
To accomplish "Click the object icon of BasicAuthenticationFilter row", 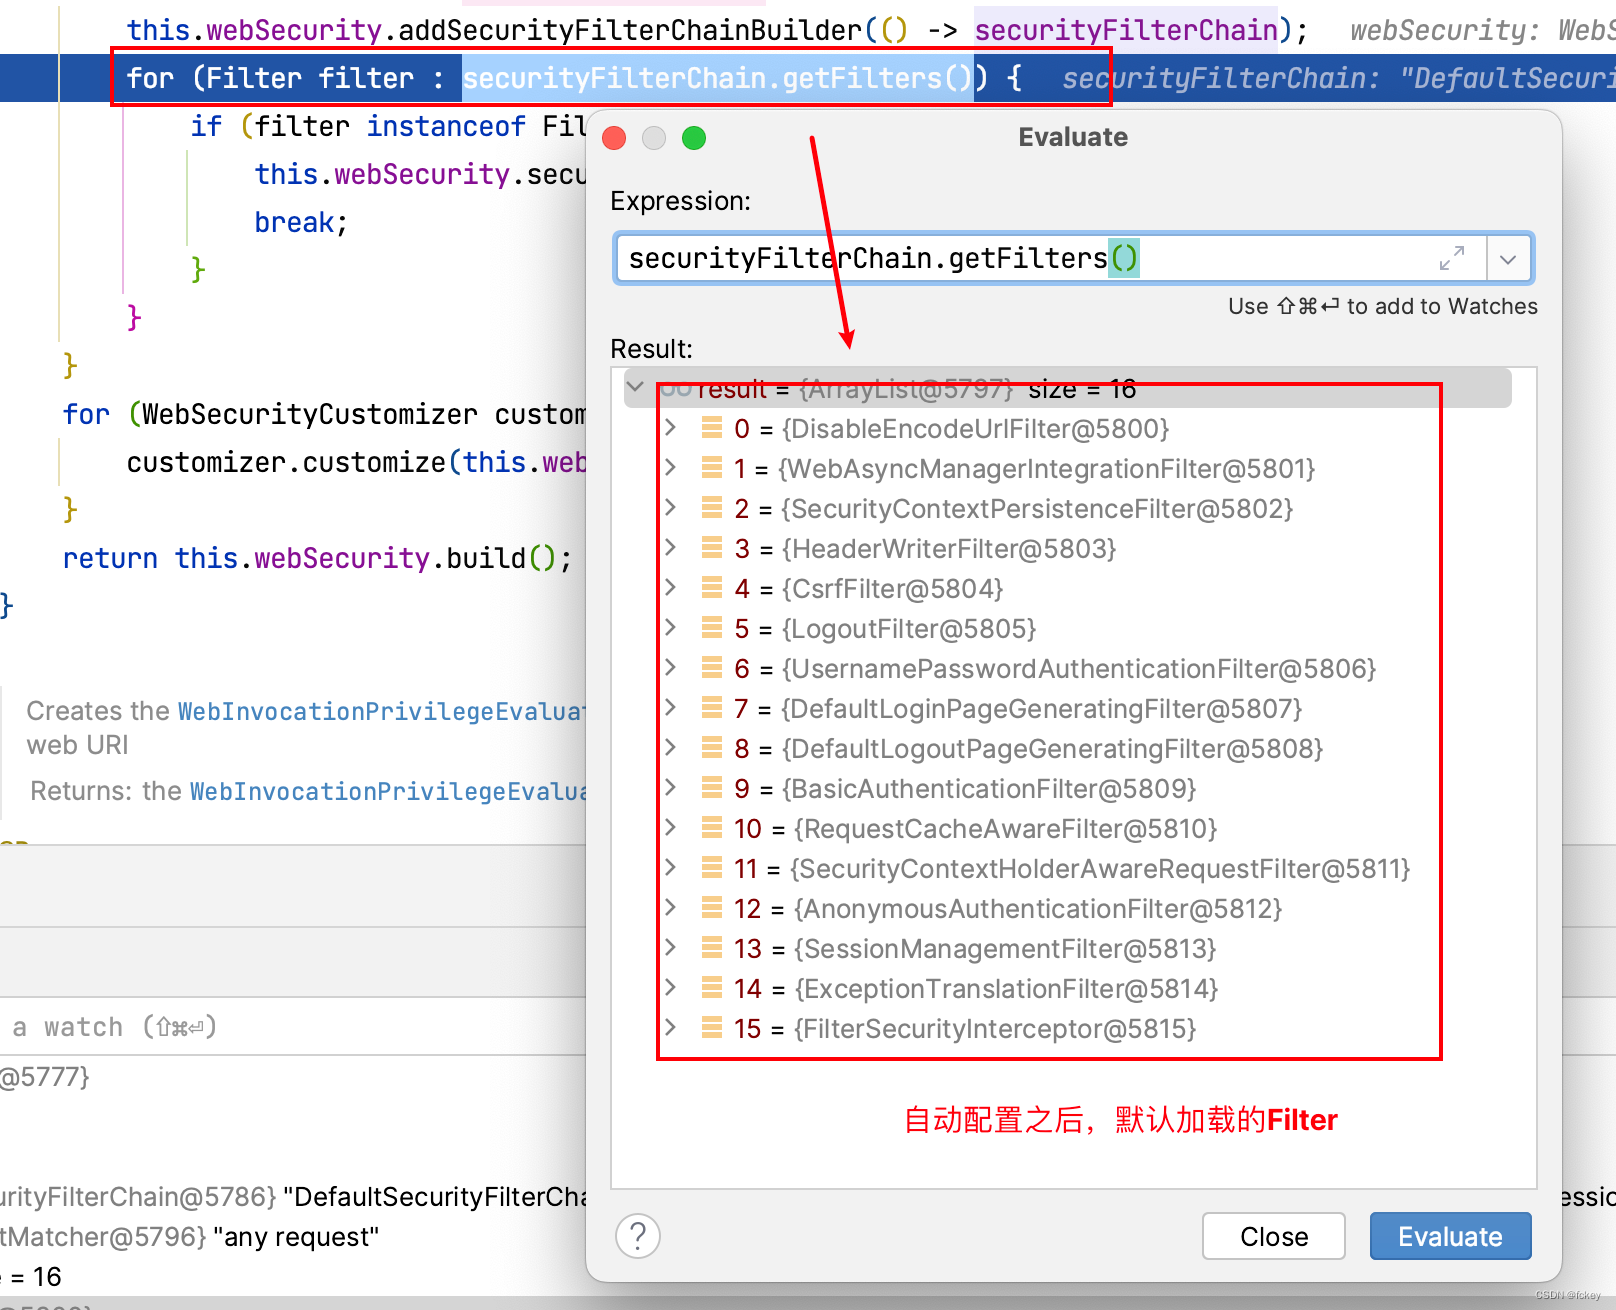I will (712, 788).
